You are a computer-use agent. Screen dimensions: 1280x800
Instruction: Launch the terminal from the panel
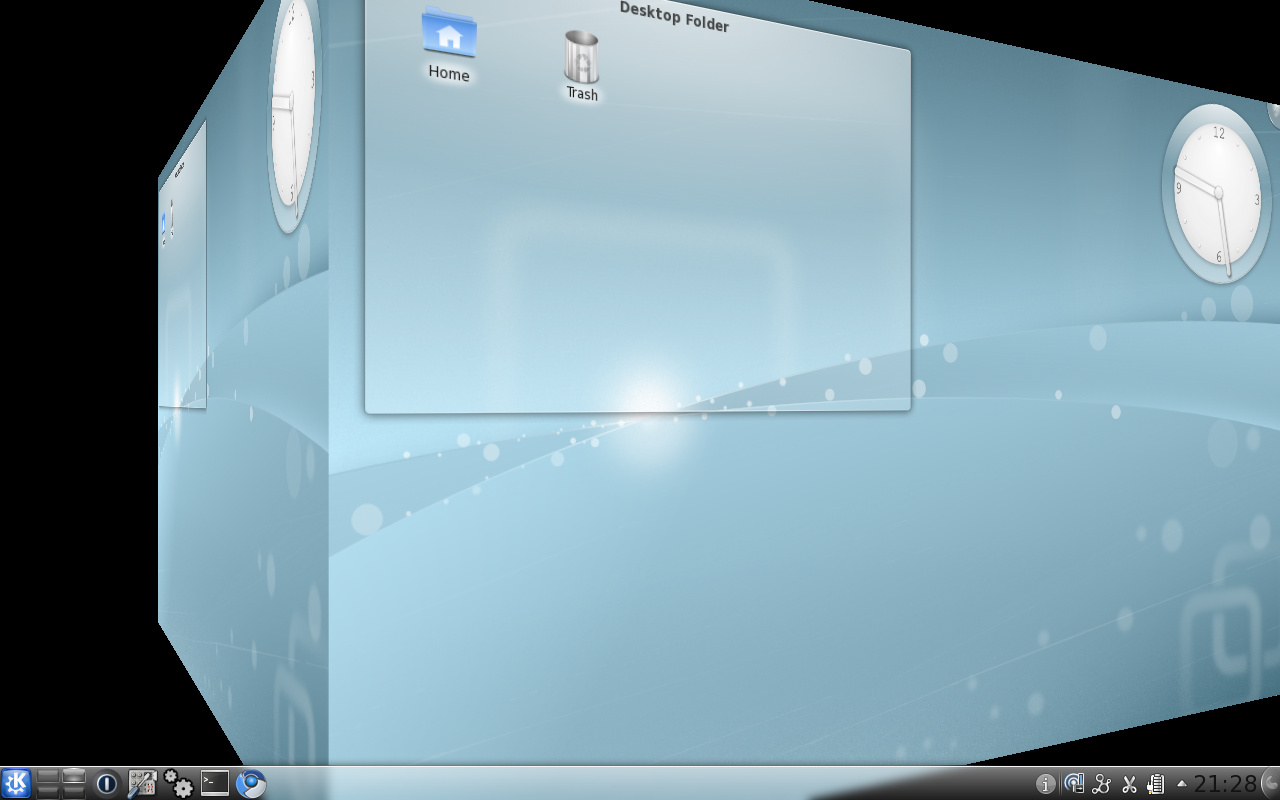click(215, 783)
